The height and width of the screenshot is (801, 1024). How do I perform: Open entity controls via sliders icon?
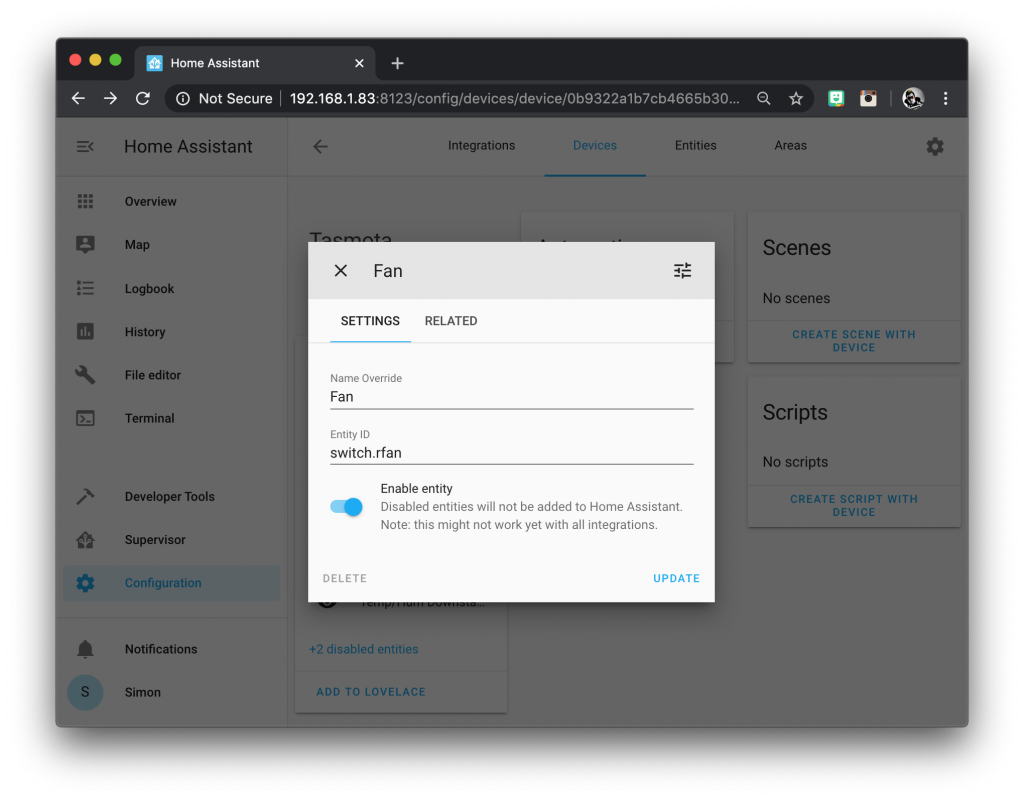click(682, 270)
